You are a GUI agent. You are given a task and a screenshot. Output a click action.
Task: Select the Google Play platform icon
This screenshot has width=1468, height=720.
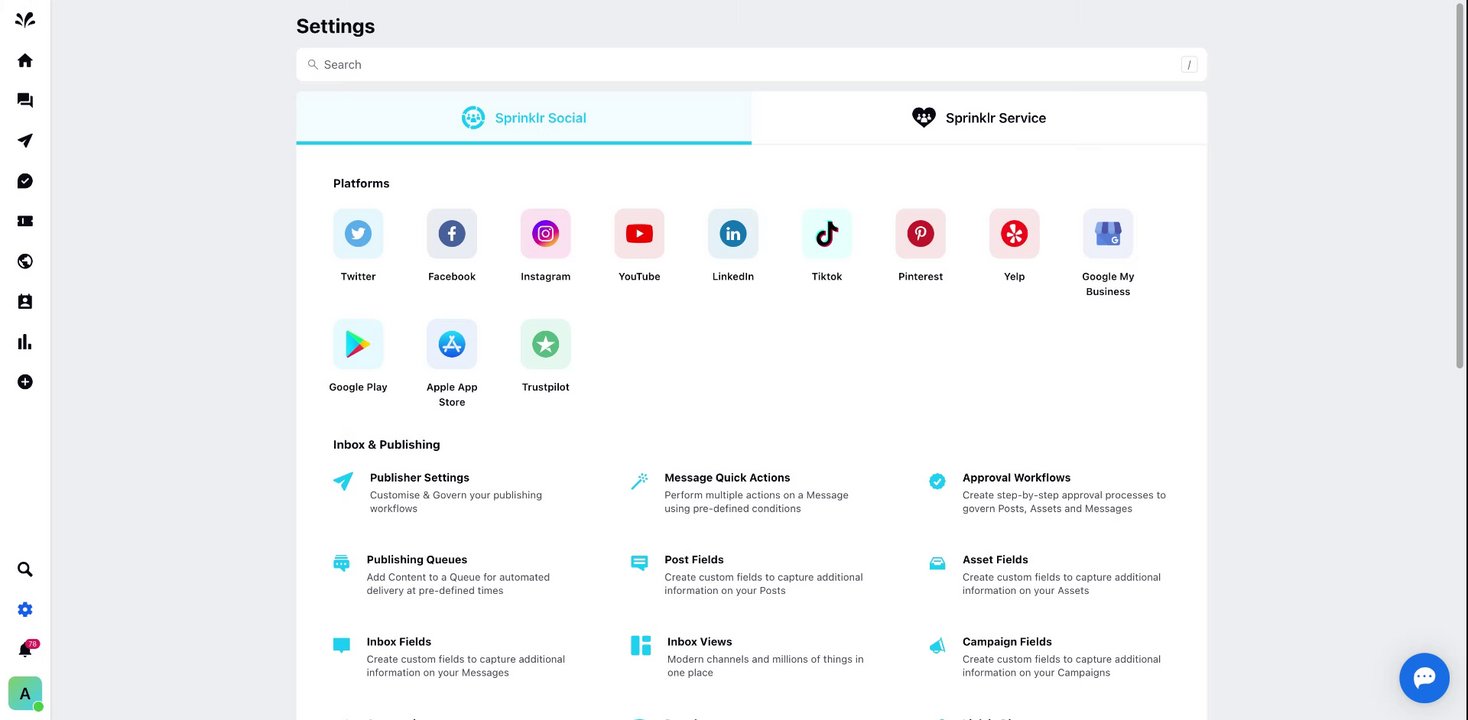(x=358, y=344)
